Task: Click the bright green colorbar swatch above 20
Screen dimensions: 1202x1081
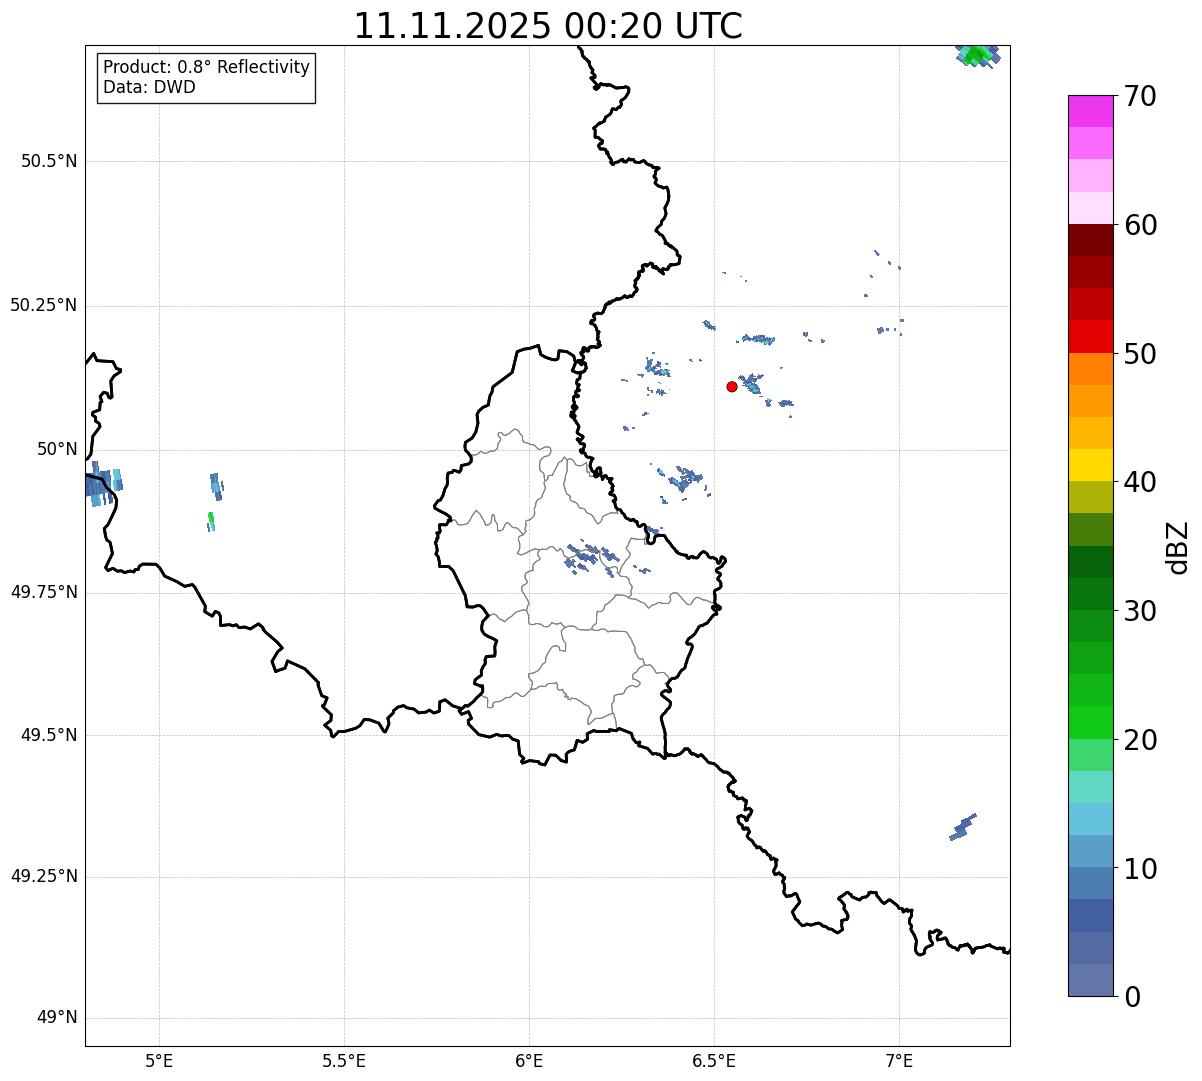Action: 1090,723
